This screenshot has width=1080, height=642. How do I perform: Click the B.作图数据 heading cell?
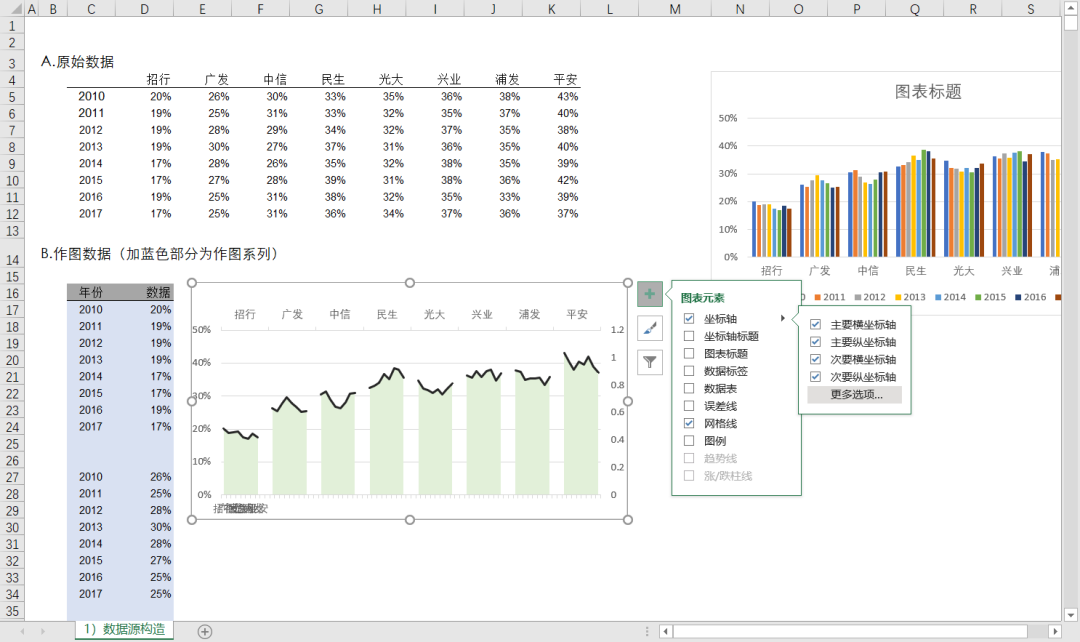(x=159, y=254)
